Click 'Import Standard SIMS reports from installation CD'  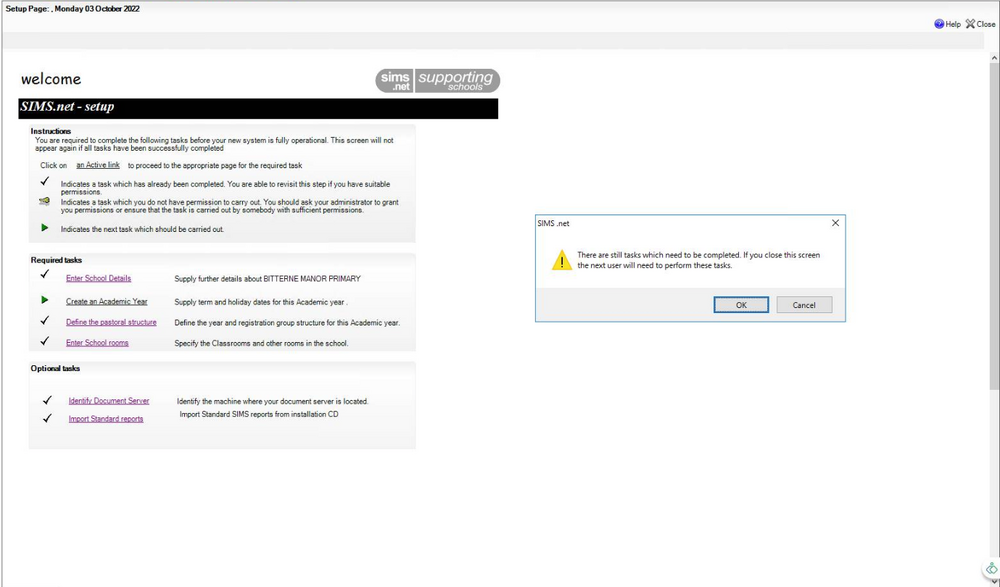259,415
